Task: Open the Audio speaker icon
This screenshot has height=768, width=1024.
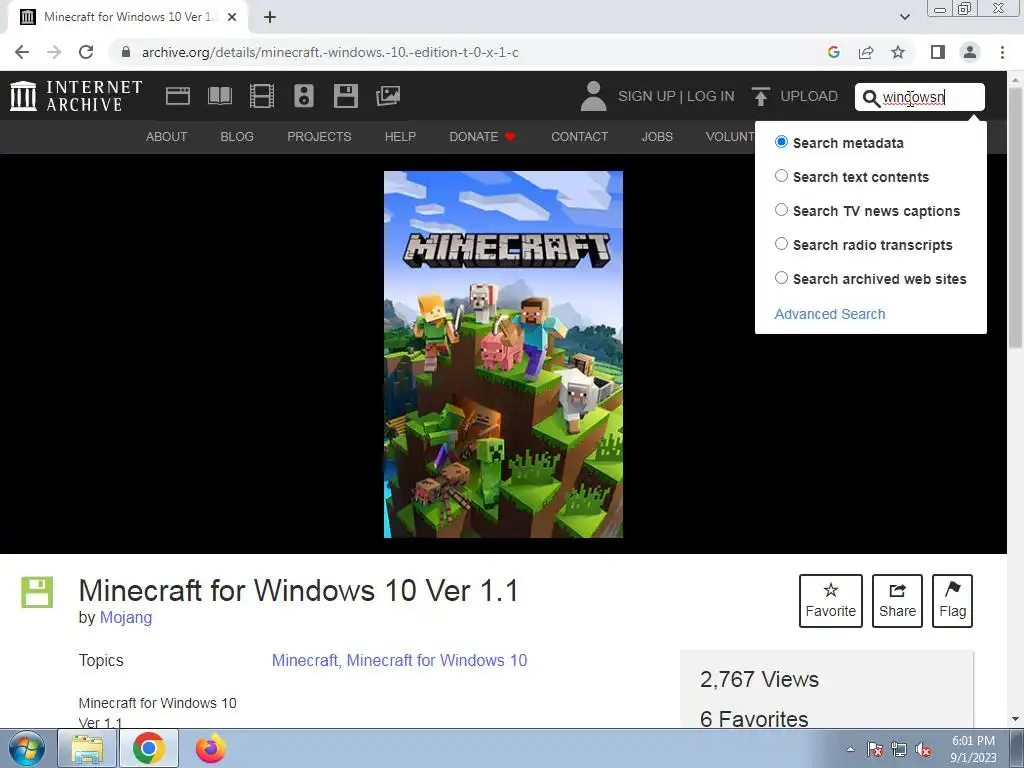Action: point(304,96)
